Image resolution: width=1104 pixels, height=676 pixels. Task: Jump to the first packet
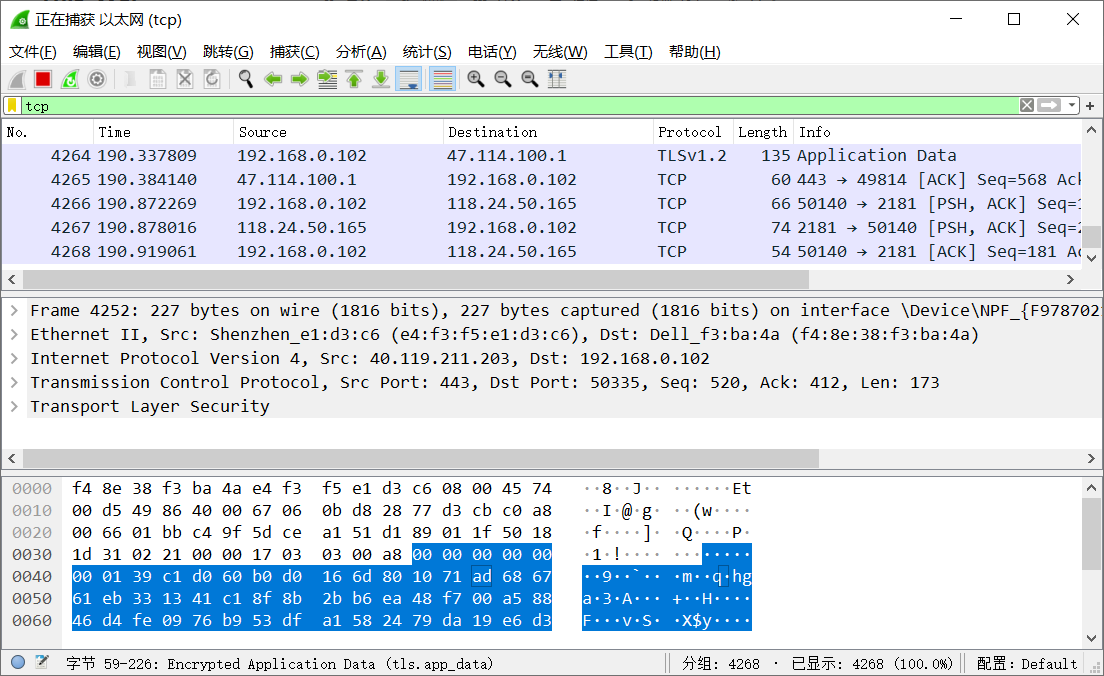tap(353, 79)
